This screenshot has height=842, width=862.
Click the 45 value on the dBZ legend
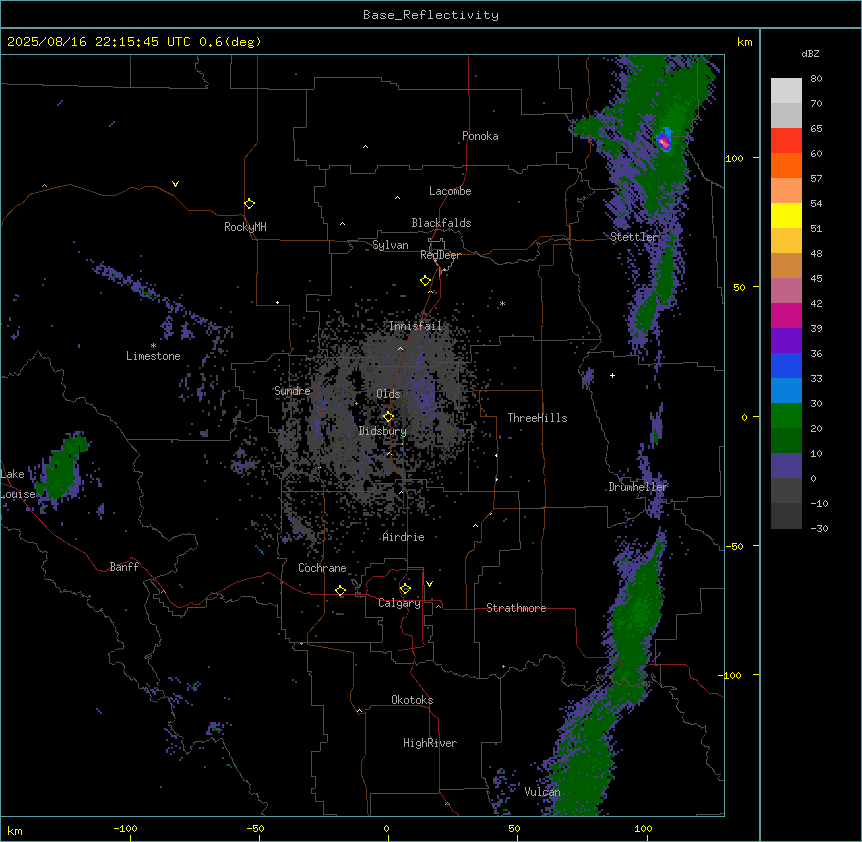click(816, 279)
